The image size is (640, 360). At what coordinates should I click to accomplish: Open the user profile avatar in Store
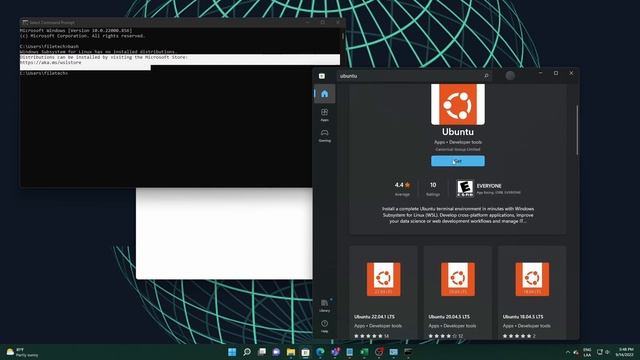510,76
